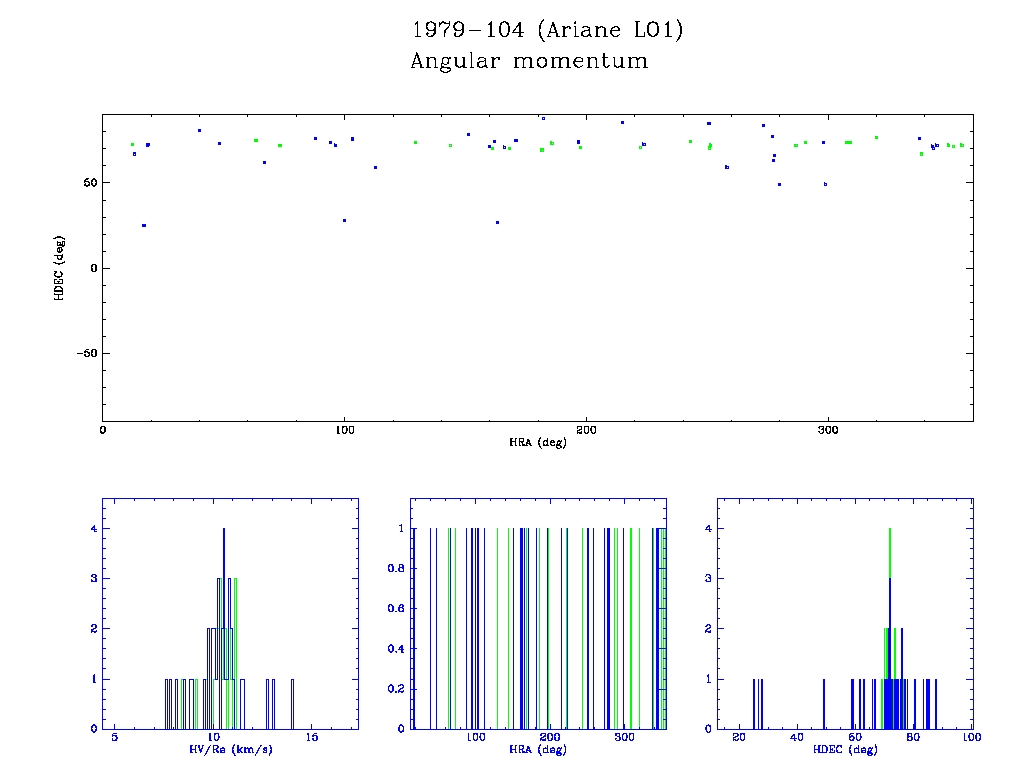Click the '3' y-axis tick of the HV/Re histogram
This screenshot has height=768, width=1024.
pos(93,579)
